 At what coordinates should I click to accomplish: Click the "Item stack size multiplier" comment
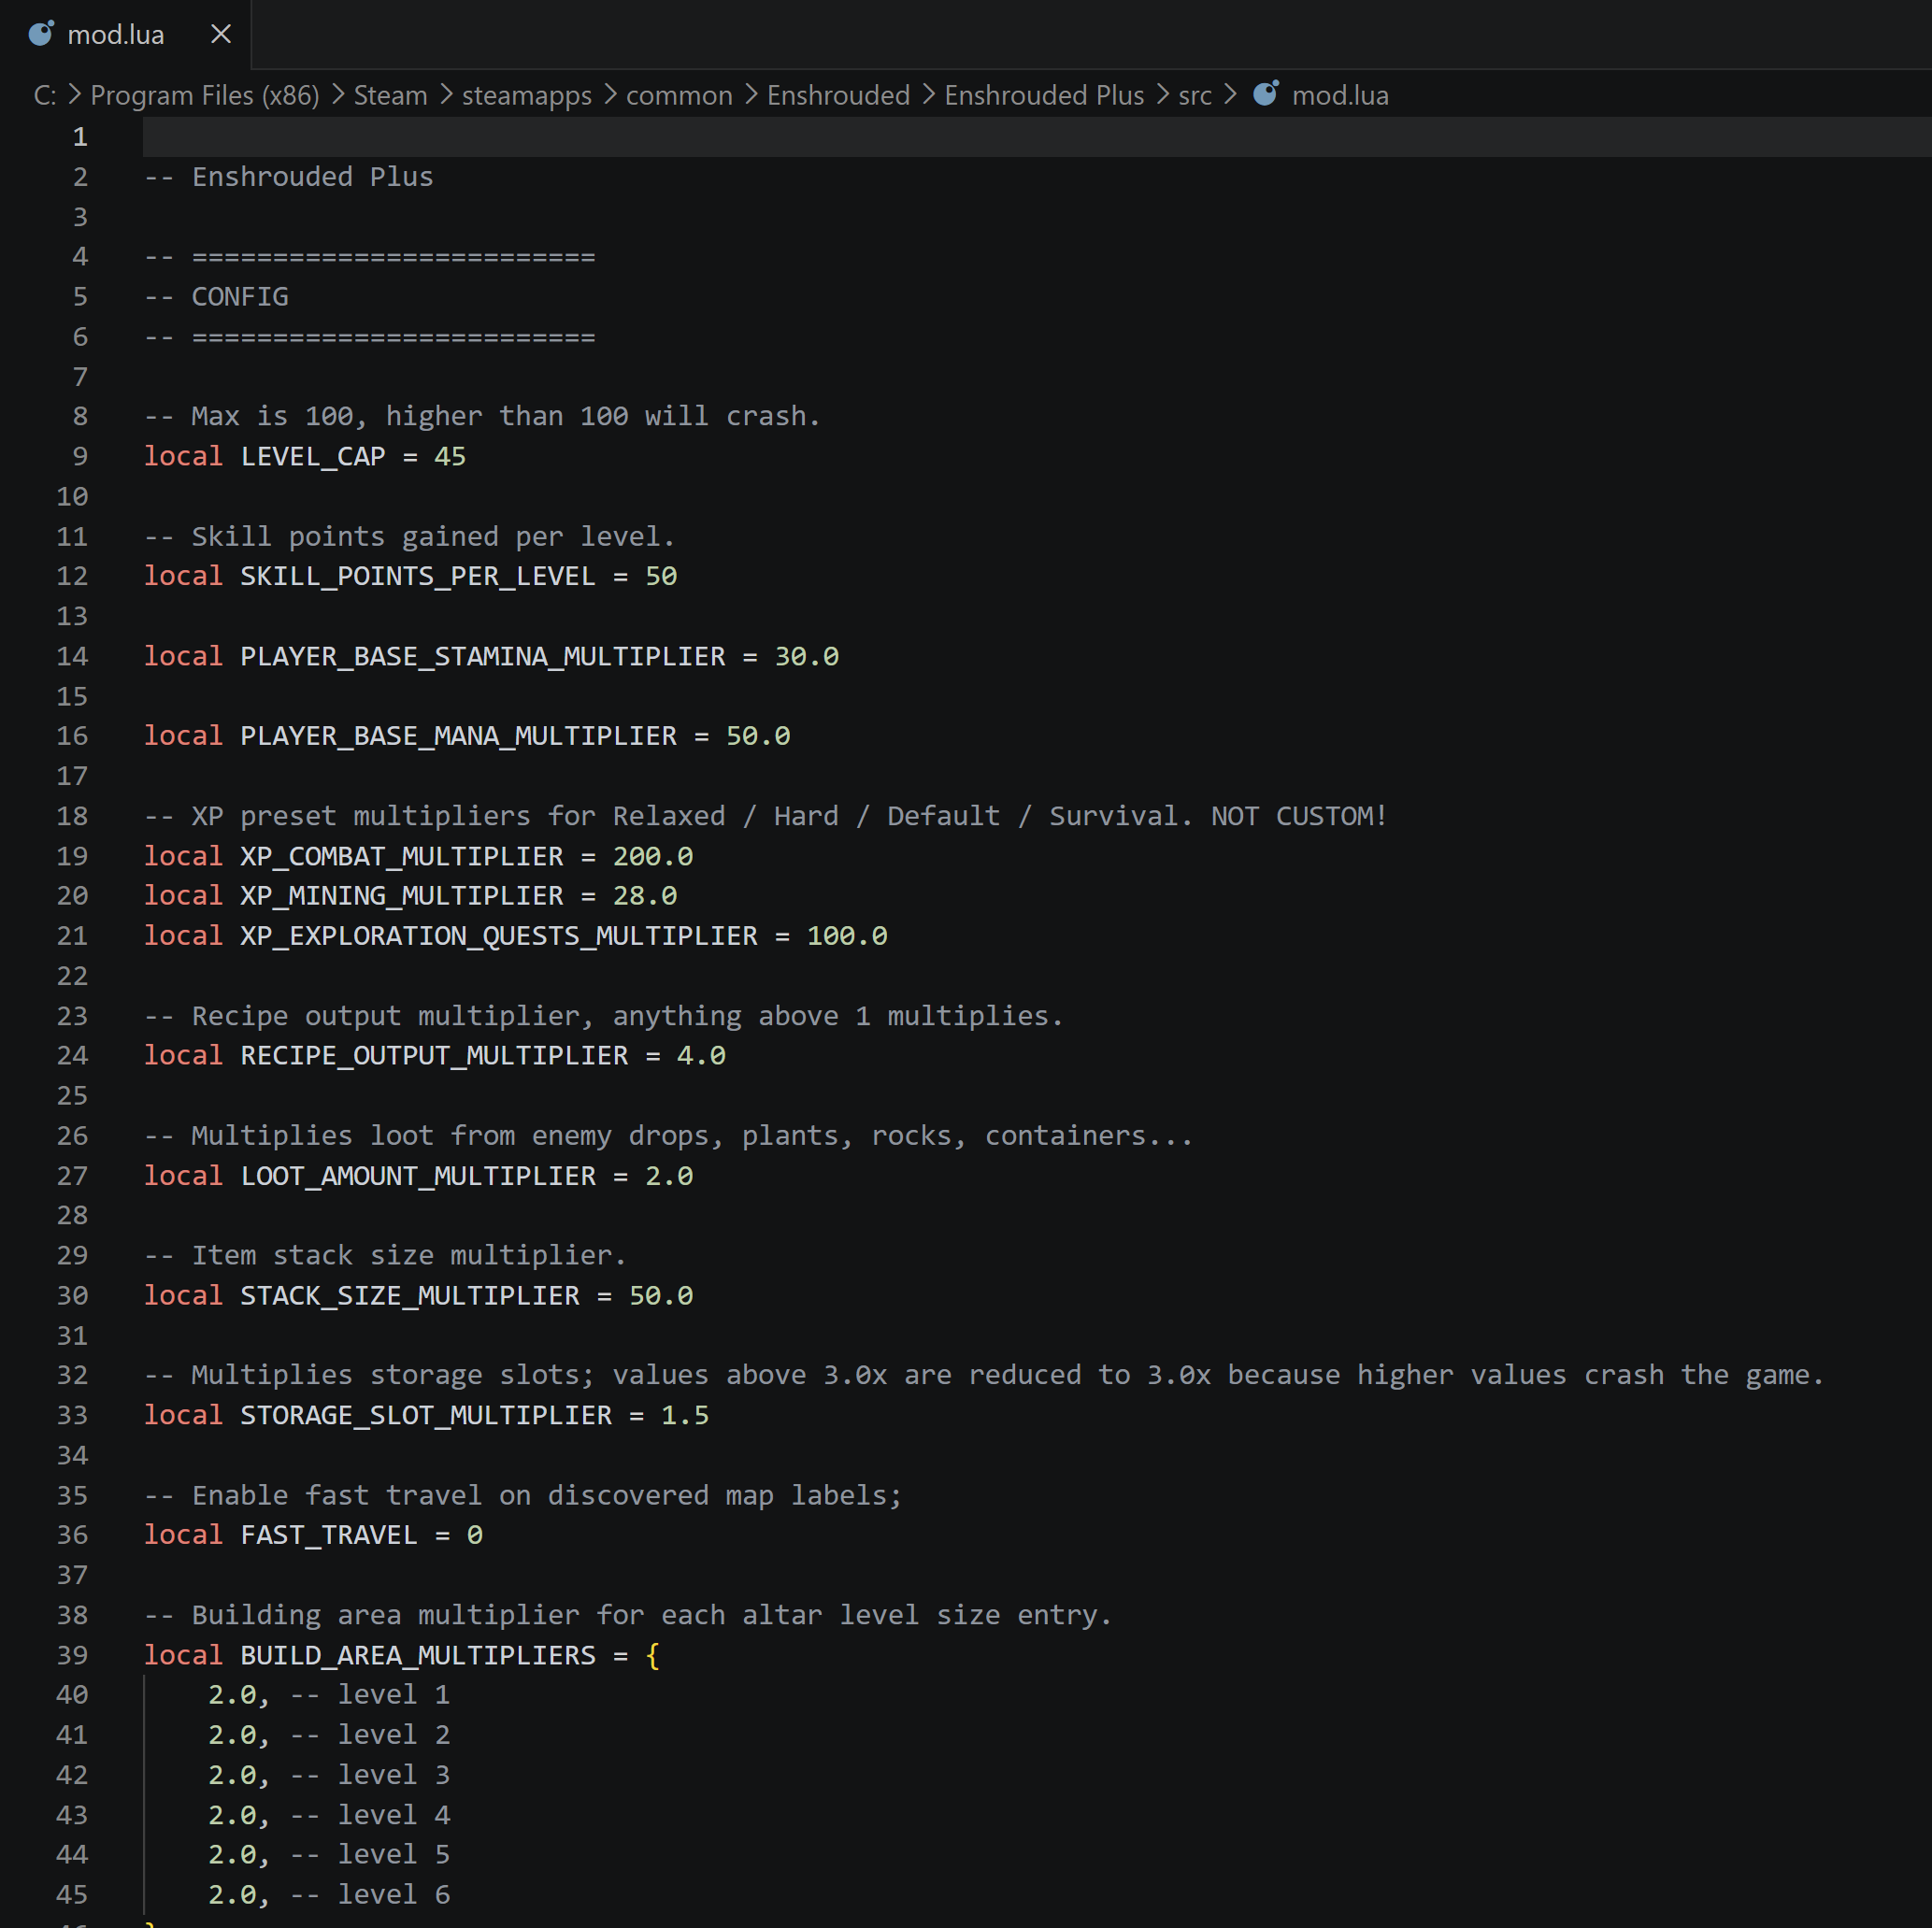(x=385, y=1256)
